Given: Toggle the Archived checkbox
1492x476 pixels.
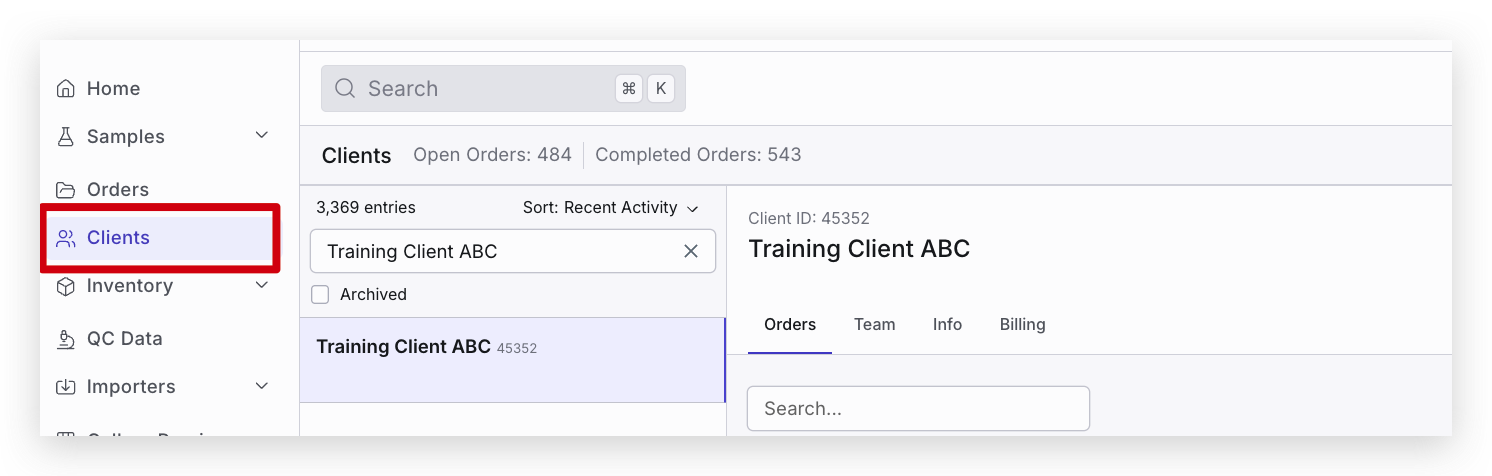Looking at the screenshot, I should (x=320, y=294).
